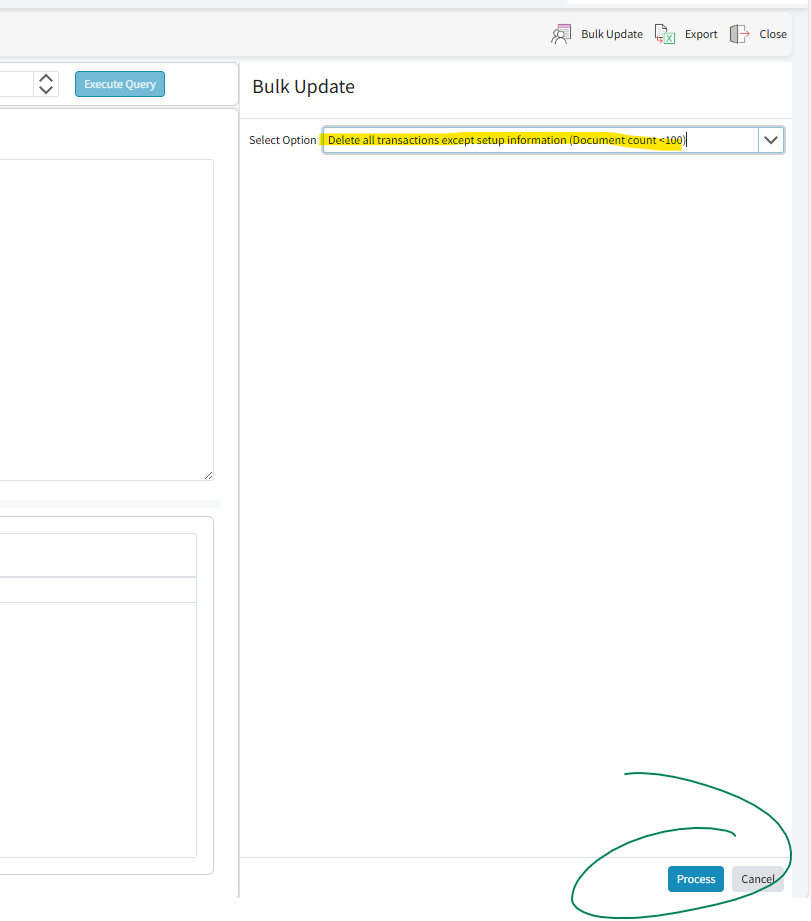Choose the Export toolbar label
Image resolution: width=811 pixels, height=921 pixels.
(x=701, y=34)
